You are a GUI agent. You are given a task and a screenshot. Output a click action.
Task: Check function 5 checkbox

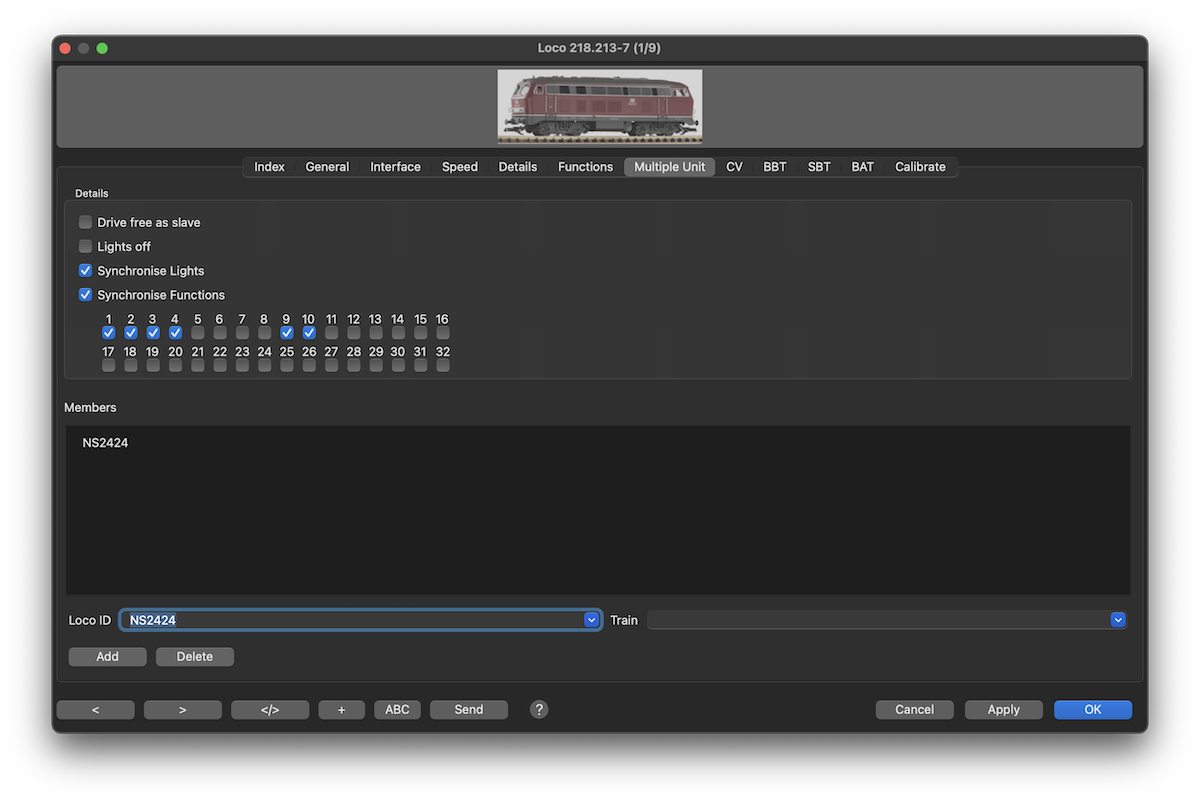click(198, 333)
